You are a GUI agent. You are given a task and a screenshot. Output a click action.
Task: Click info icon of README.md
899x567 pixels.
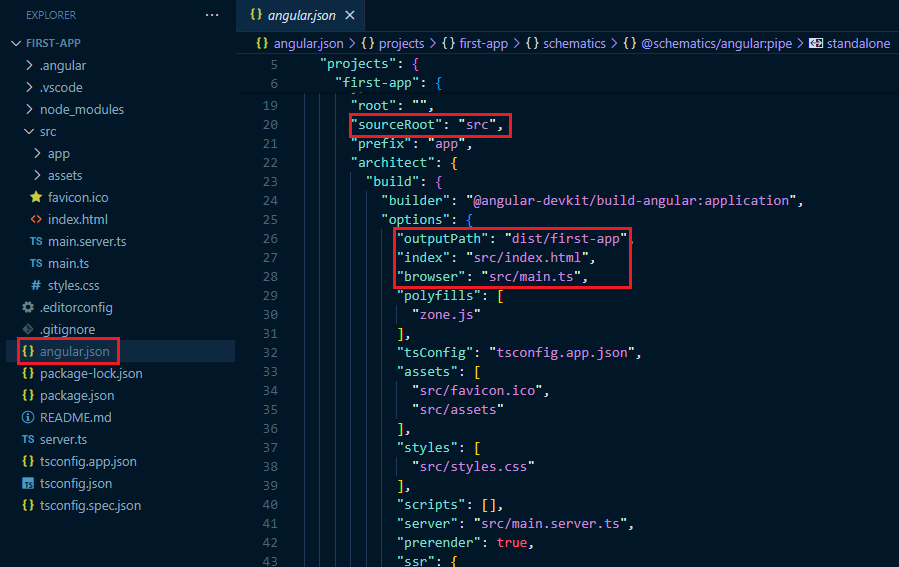28,417
